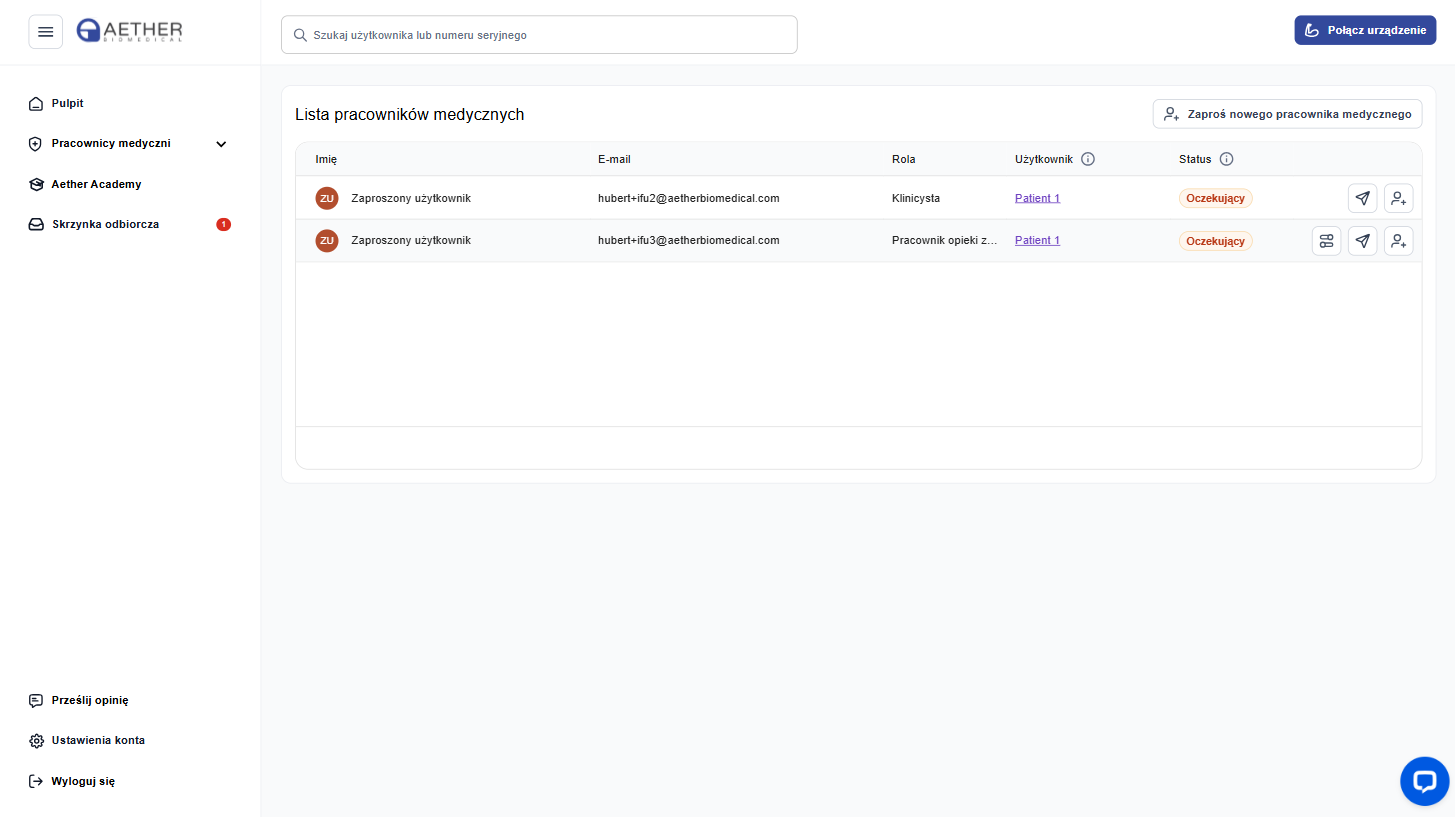
Task: Click the Status column info icon
Action: tap(1226, 159)
